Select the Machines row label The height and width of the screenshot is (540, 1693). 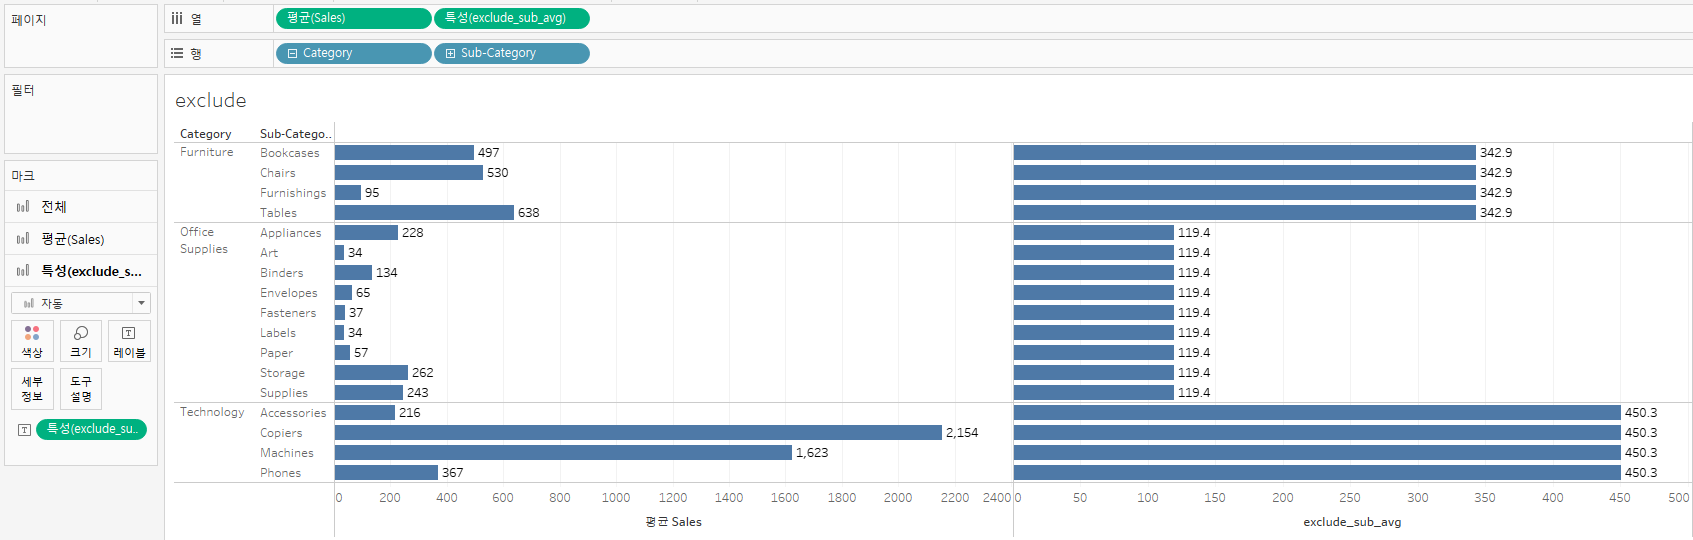click(287, 453)
